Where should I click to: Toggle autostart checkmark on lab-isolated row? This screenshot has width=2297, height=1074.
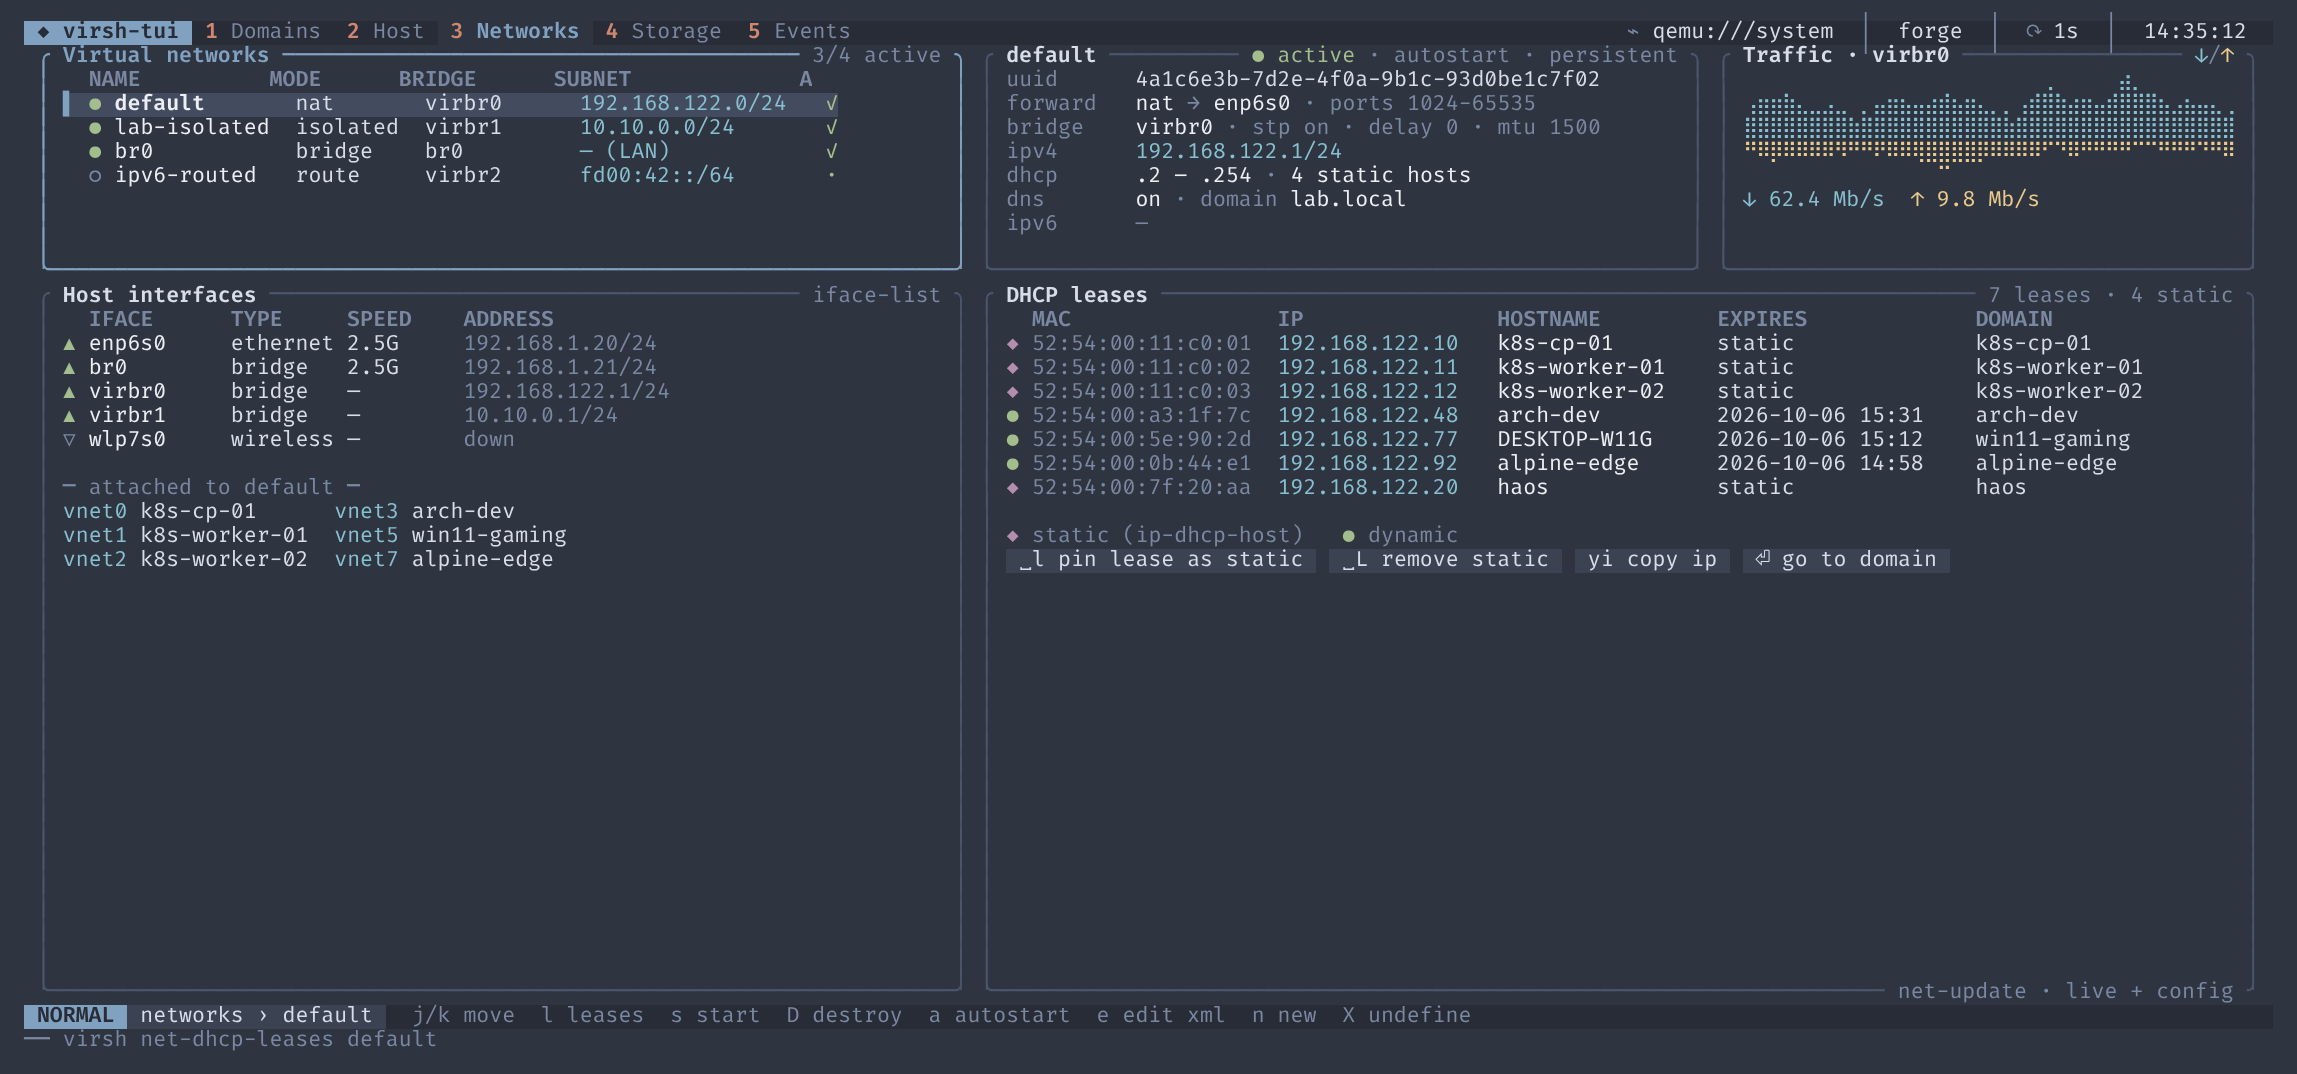tap(831, 127)
